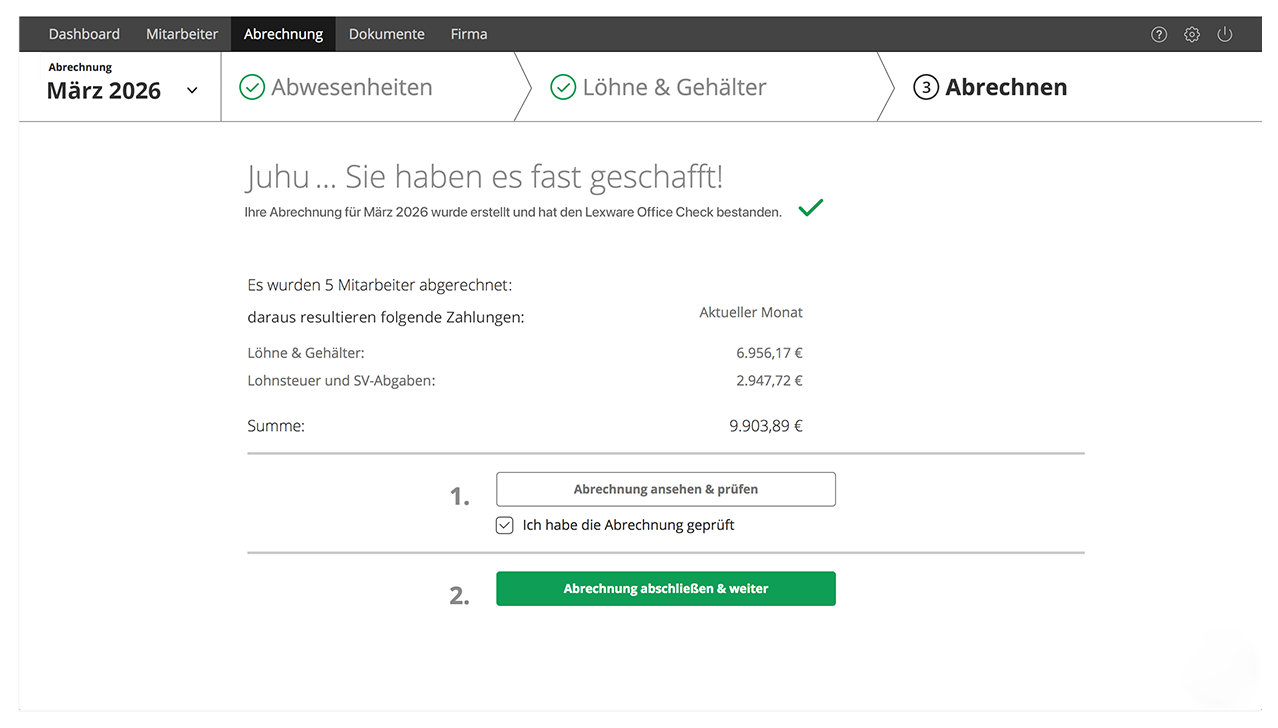Select the Abrechnen step label
Image resolution: width=1278 pixels, height=728 pixels.
1006,87
